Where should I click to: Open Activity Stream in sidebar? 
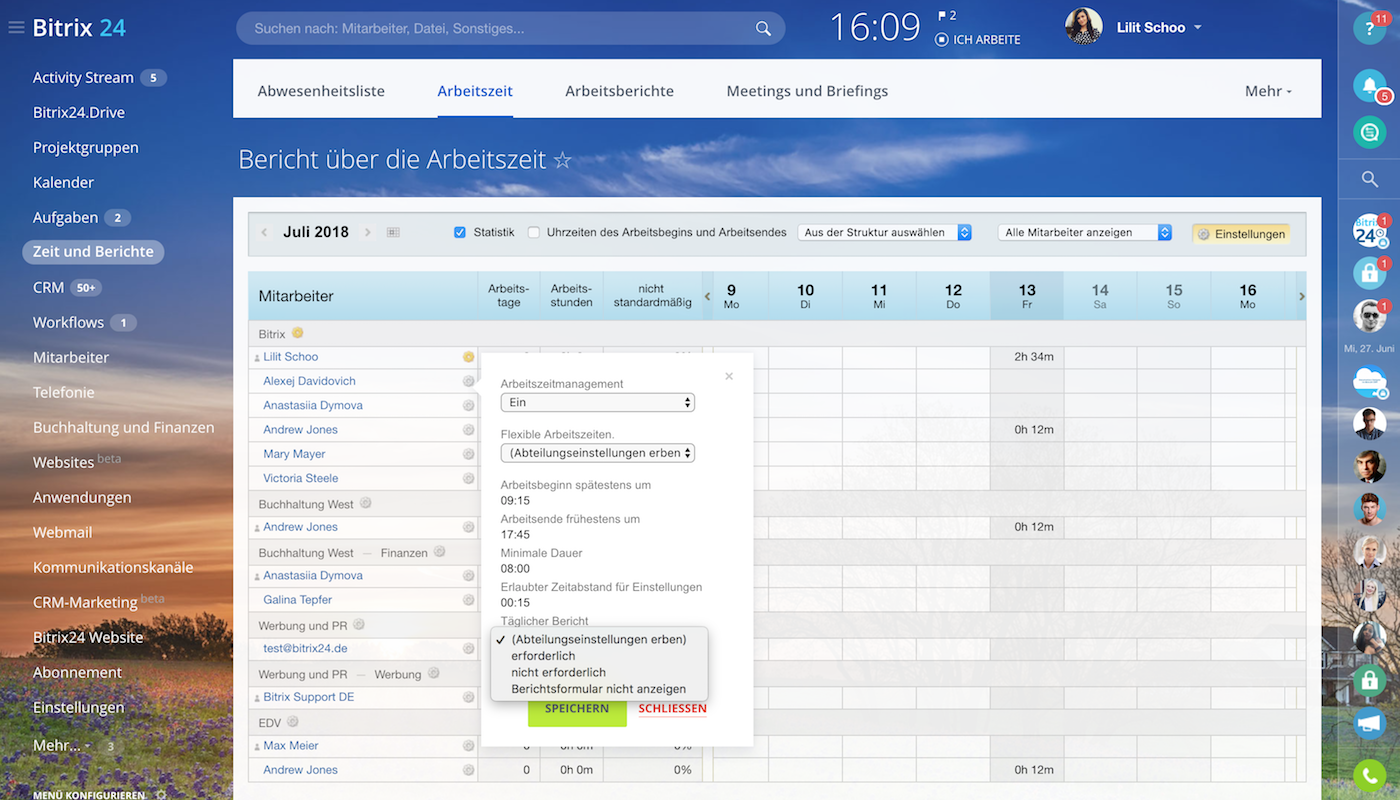[83, 77]
